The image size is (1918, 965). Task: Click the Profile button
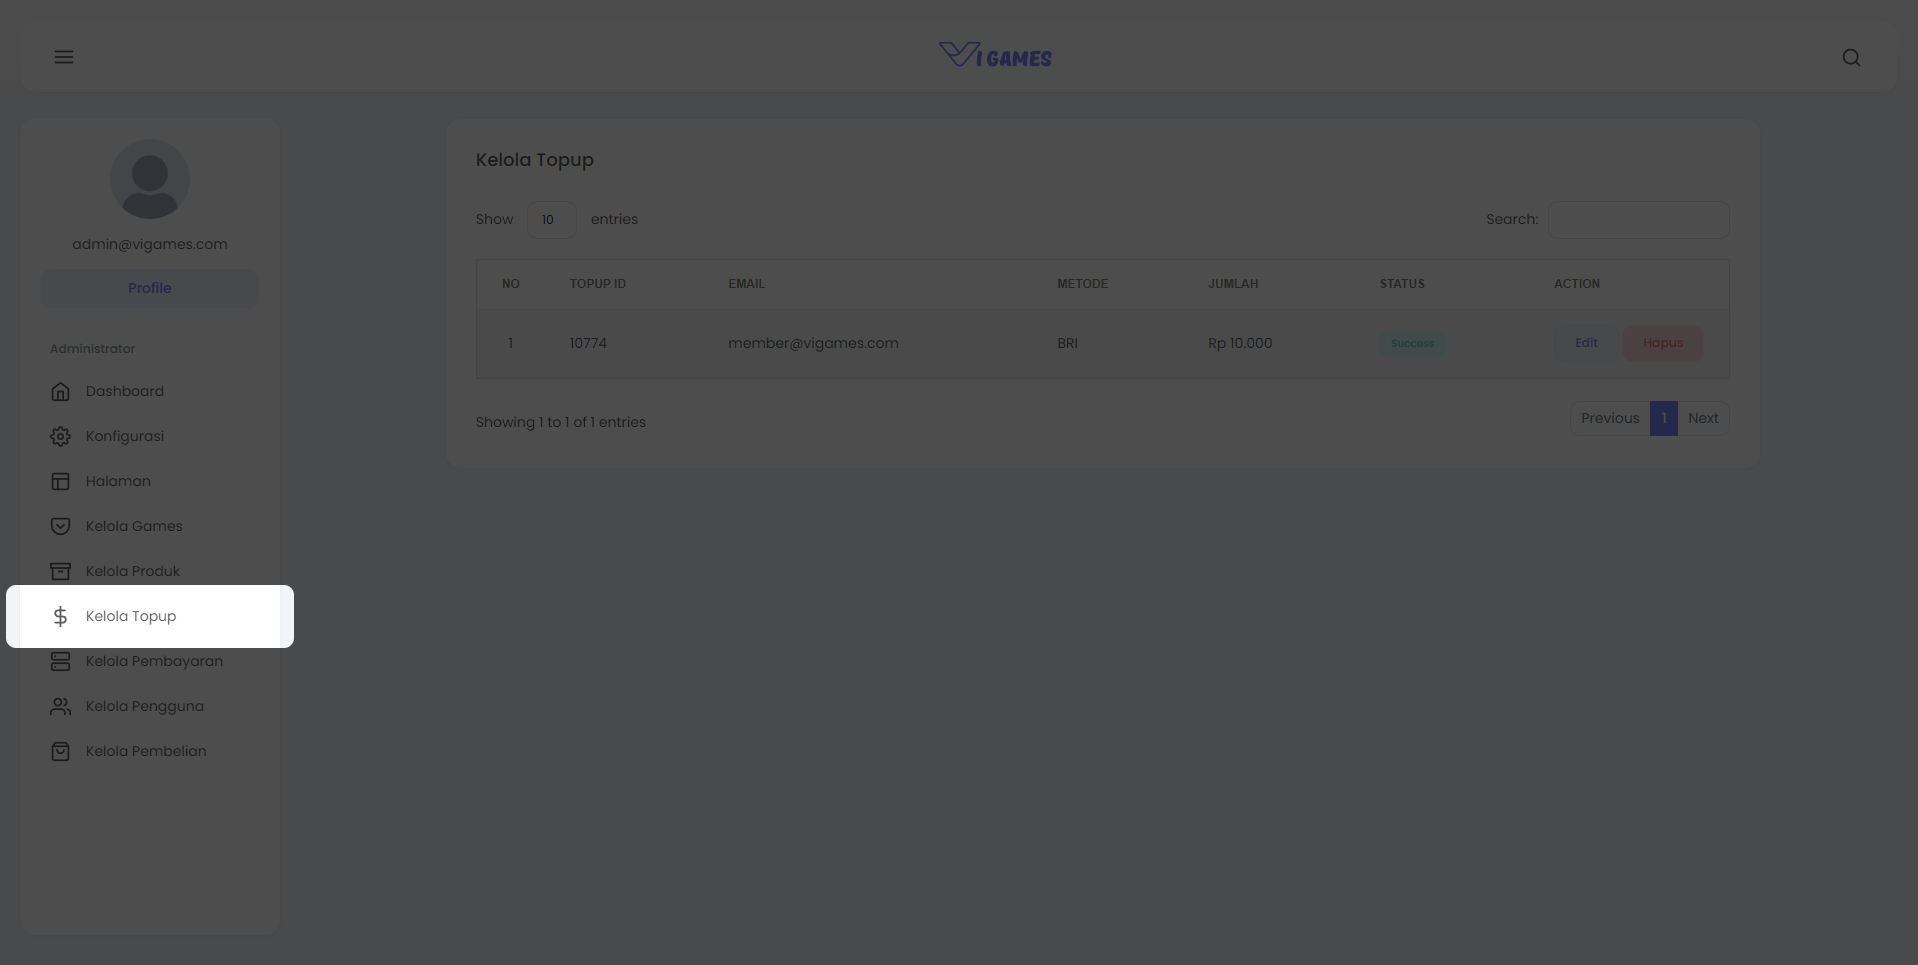click(150, 288)
